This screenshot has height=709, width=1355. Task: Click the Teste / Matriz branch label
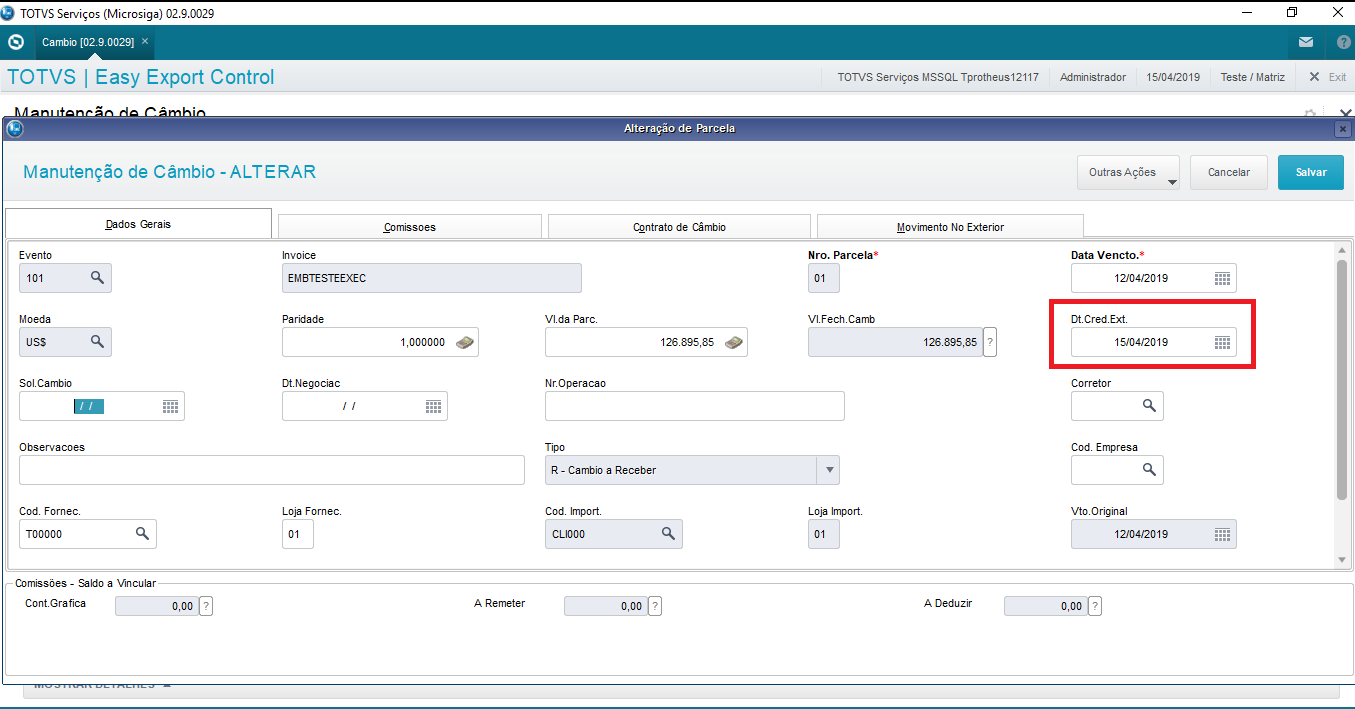(x=1253, y=77)
